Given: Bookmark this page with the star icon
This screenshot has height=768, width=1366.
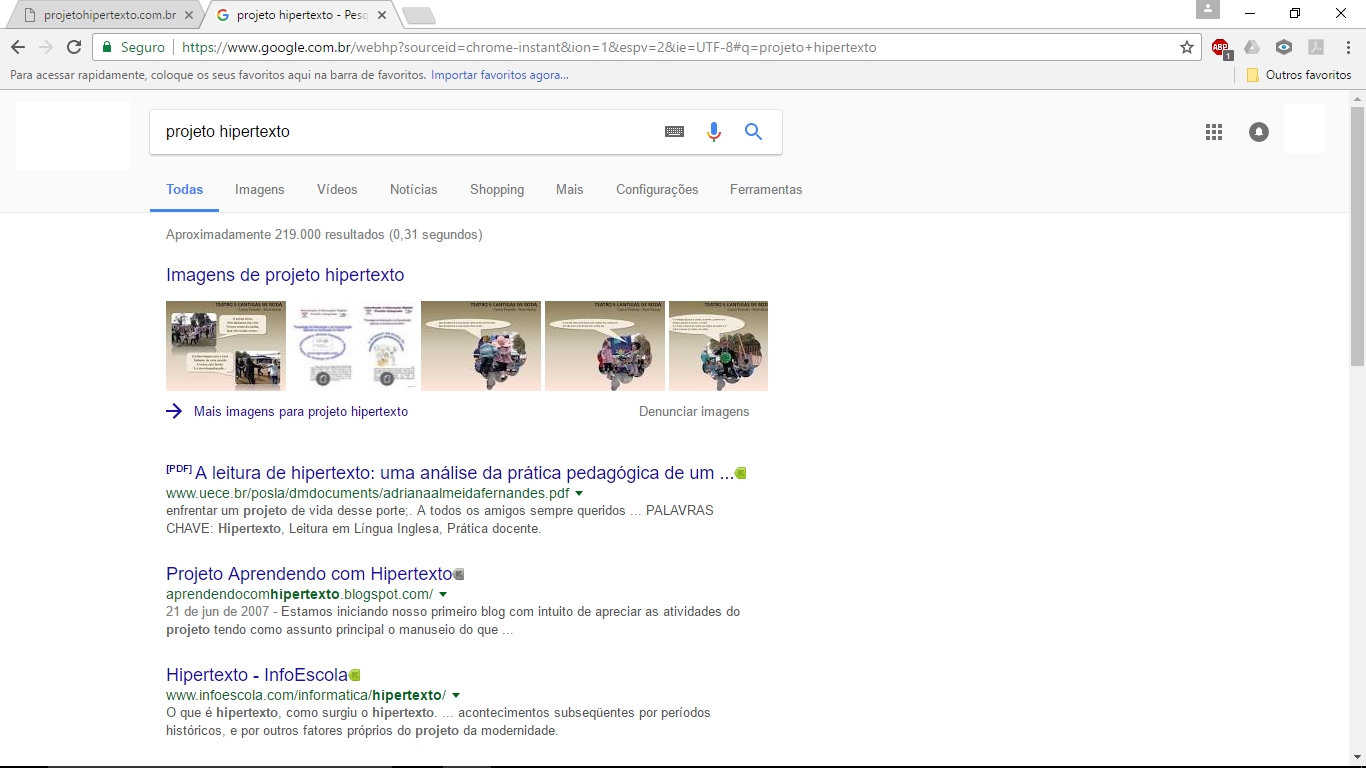Looking at the screenshot, I should [1187, 47].
